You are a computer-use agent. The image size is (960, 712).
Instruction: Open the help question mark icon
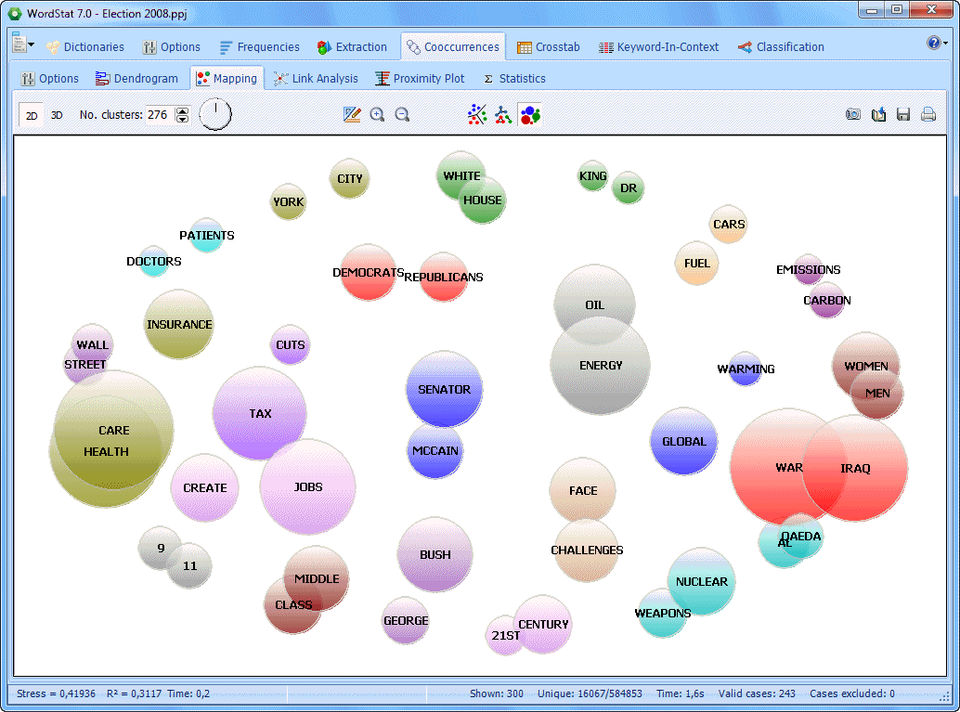click(x=934, y=43)
